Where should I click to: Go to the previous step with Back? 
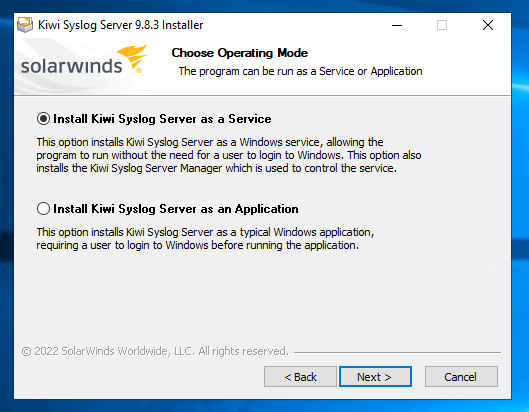[300, 377]
